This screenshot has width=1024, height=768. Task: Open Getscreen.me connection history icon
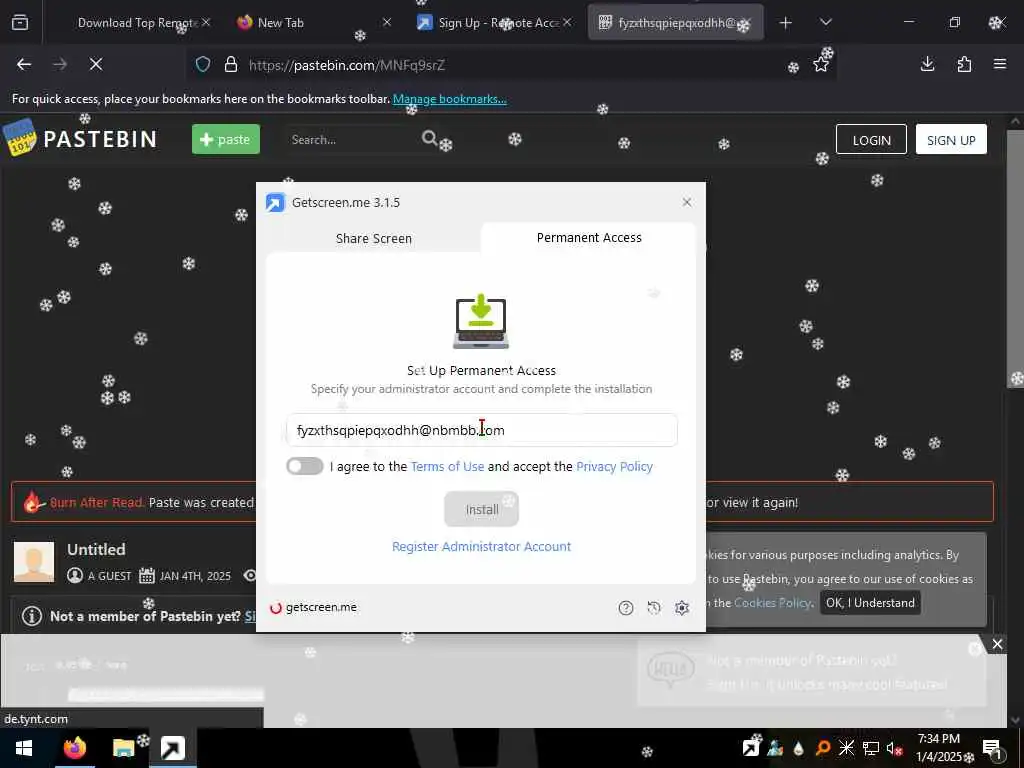click(x=654, y=608)
